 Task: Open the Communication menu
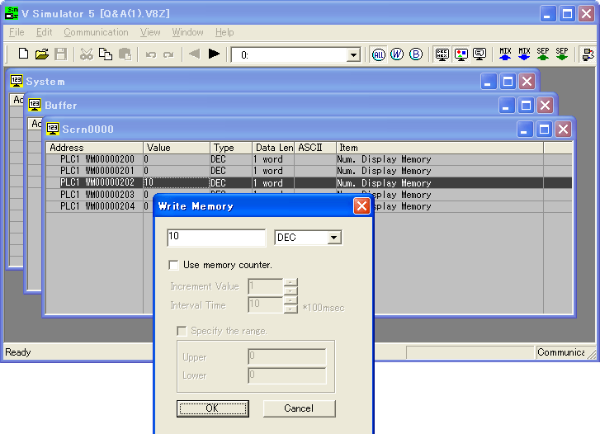[x=96, y=32]
